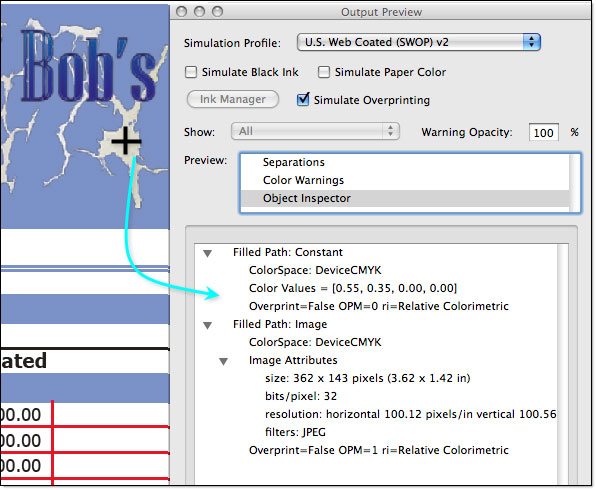Click the red window close button
This screenshot has height=490, width=596.
(182, 12)
